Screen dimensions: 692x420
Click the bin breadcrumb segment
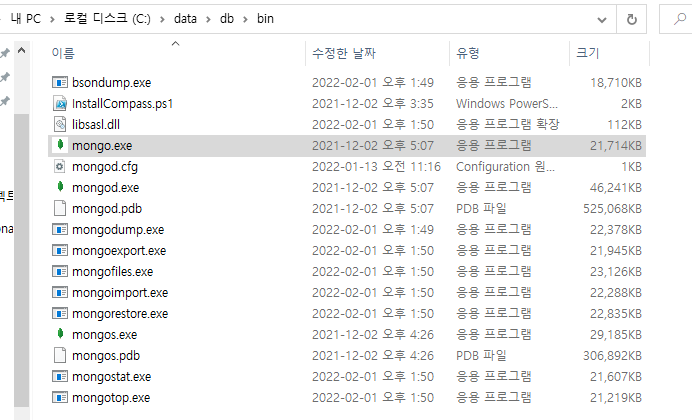coord(265,19)
